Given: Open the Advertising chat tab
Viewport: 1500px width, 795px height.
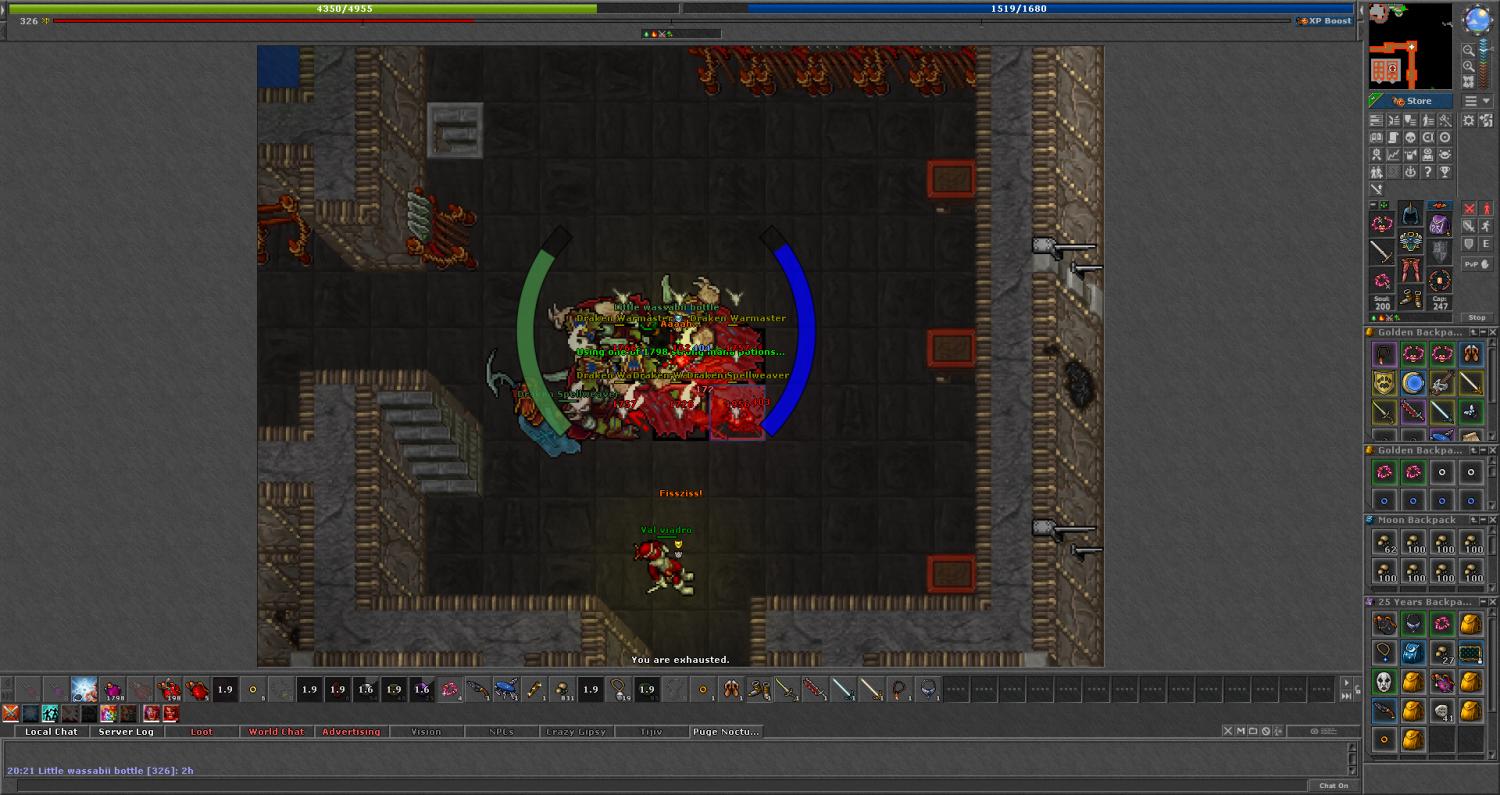Looking at the screenshot, I should (351, 732).
